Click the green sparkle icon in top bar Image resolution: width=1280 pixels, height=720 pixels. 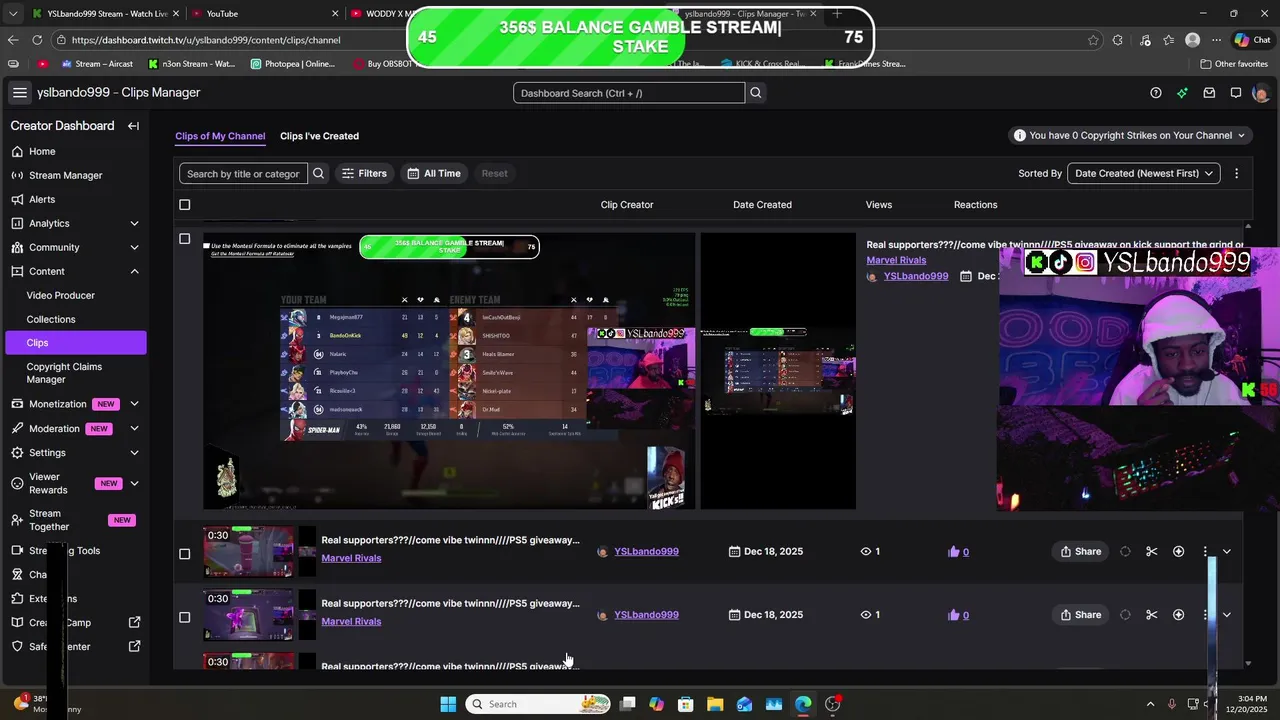click(x=1182, y=93)
